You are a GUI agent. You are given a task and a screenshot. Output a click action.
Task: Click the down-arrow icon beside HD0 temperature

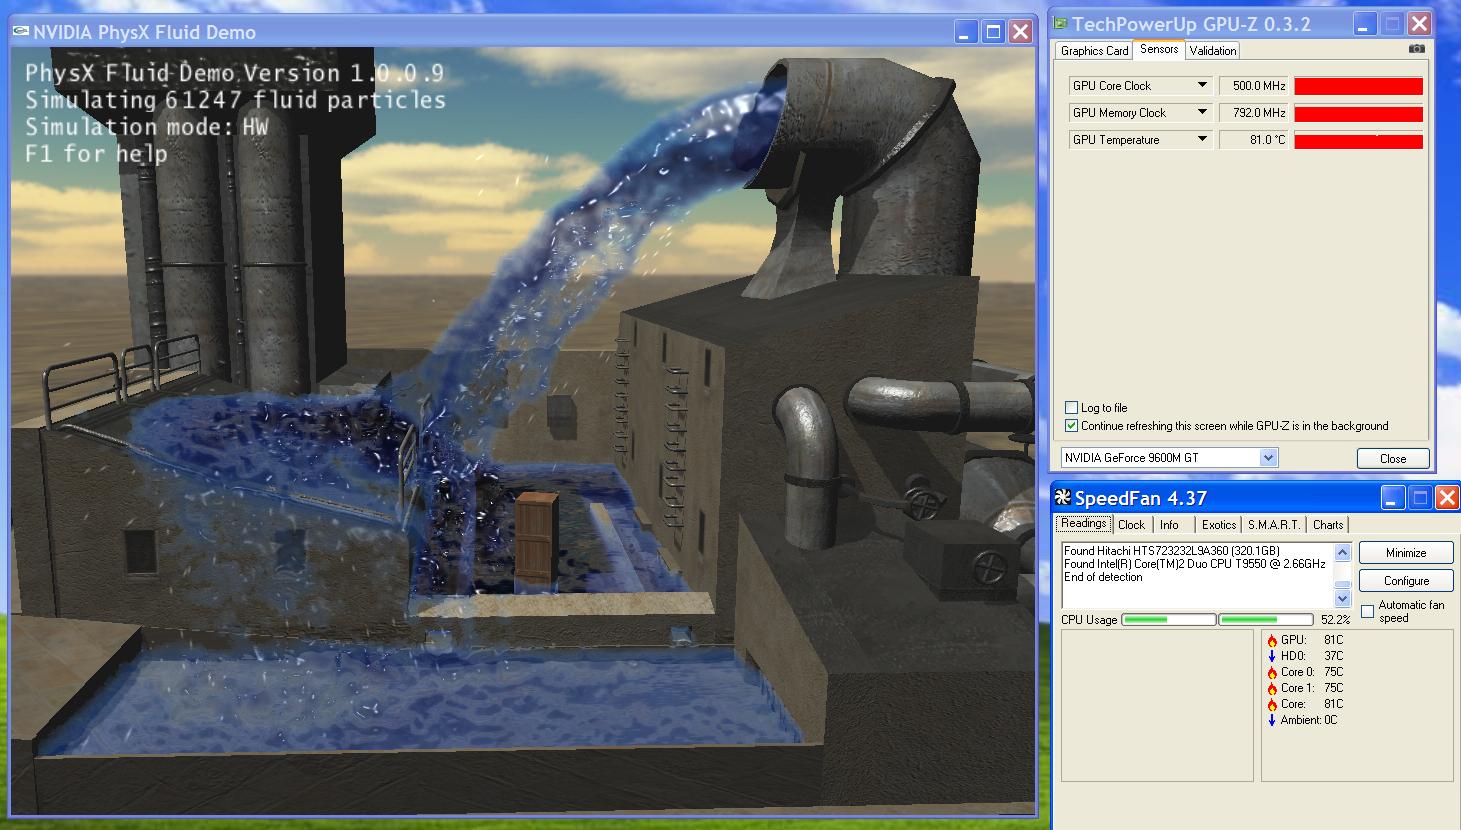pos(1272,656)
